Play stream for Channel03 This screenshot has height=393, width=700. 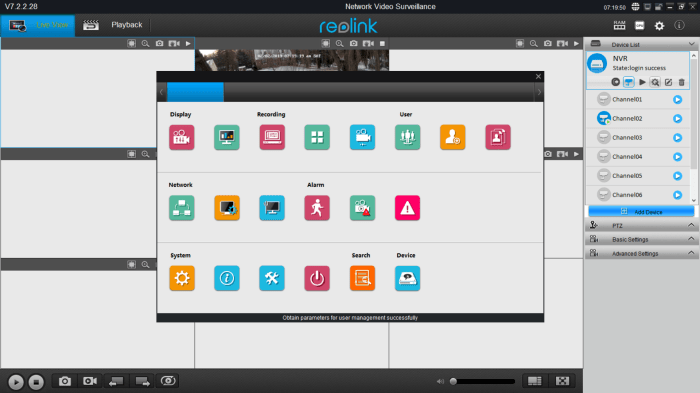pyautogui.click(x=678, y=138)
